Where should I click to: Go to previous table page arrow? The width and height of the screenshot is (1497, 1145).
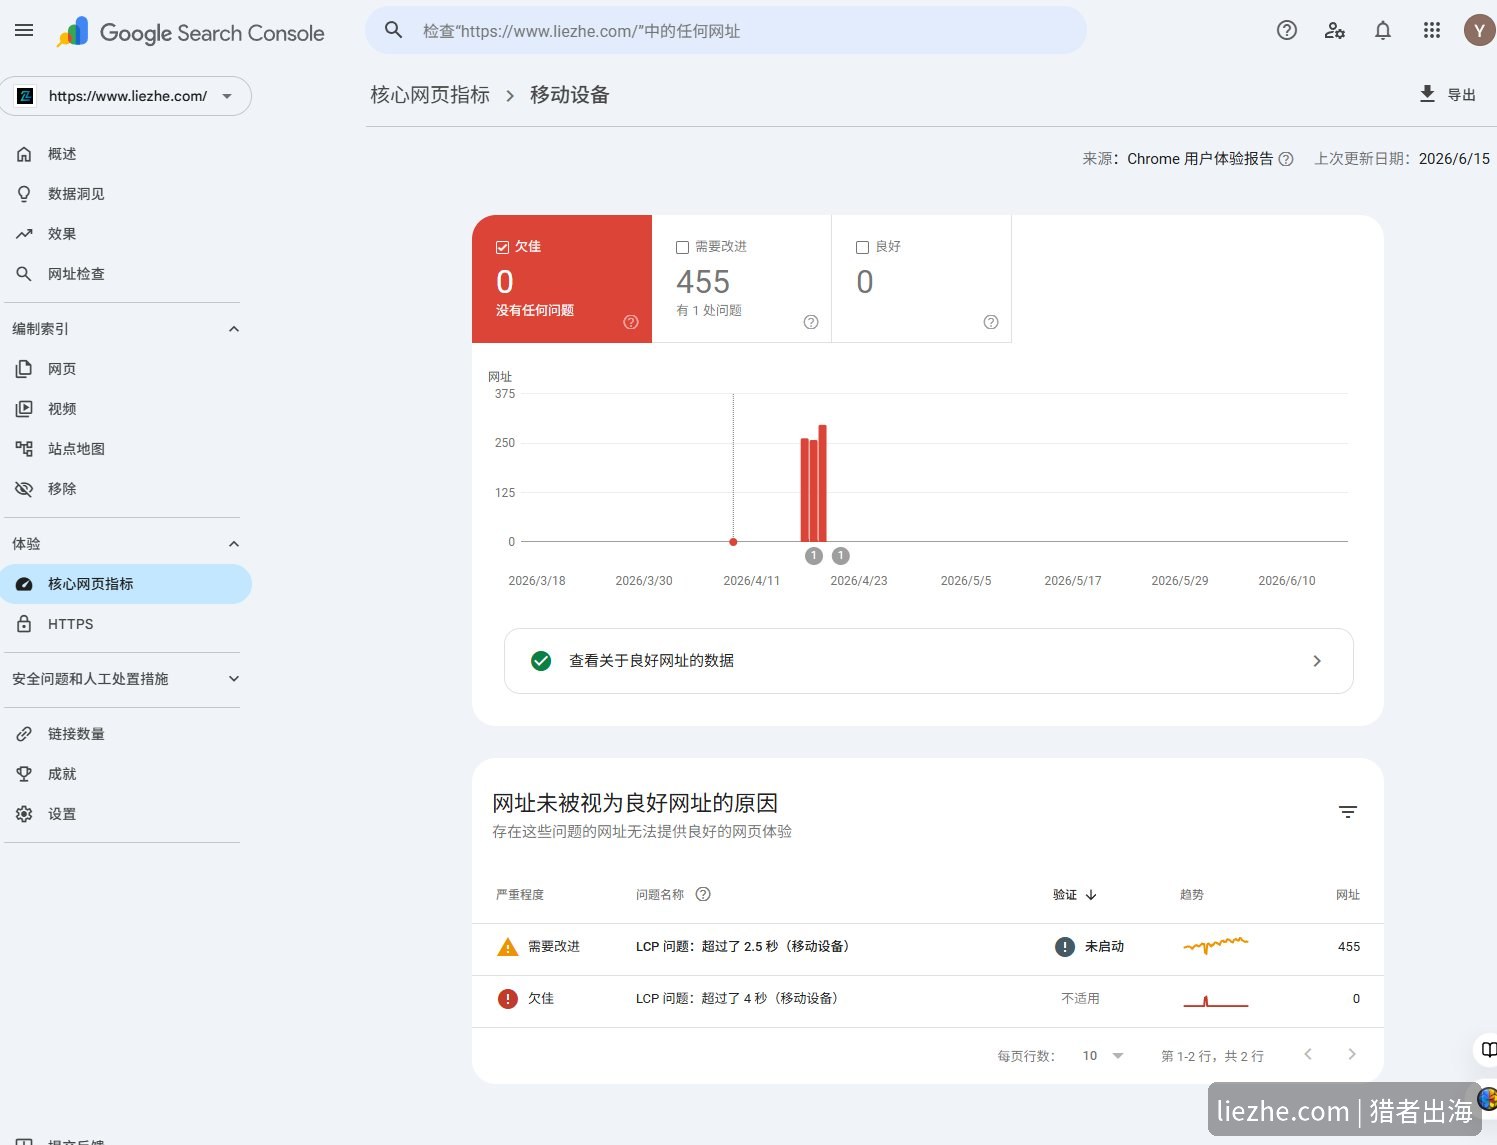click(1308, 1054)
